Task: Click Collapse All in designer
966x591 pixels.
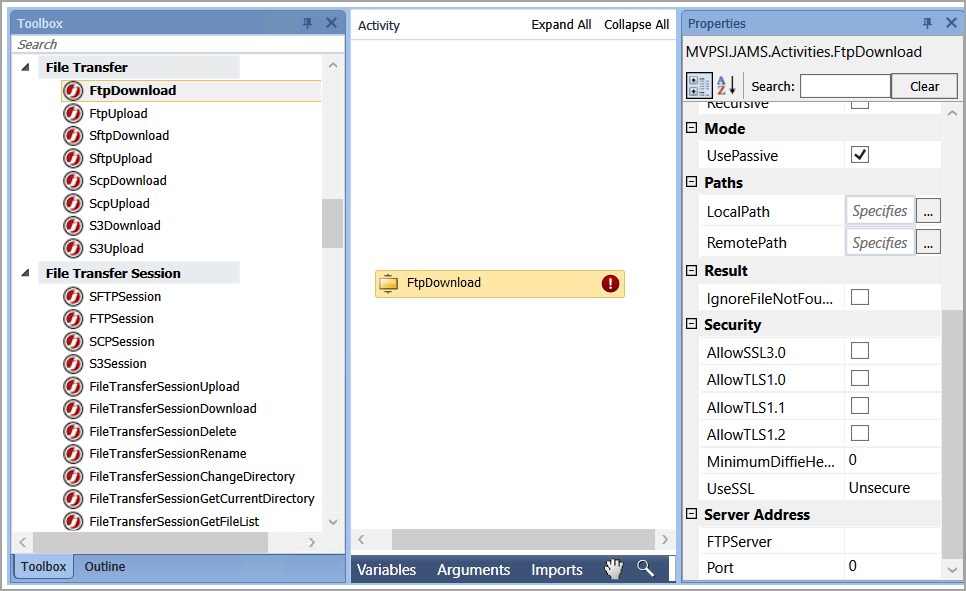Action: (x=636, y=25)
